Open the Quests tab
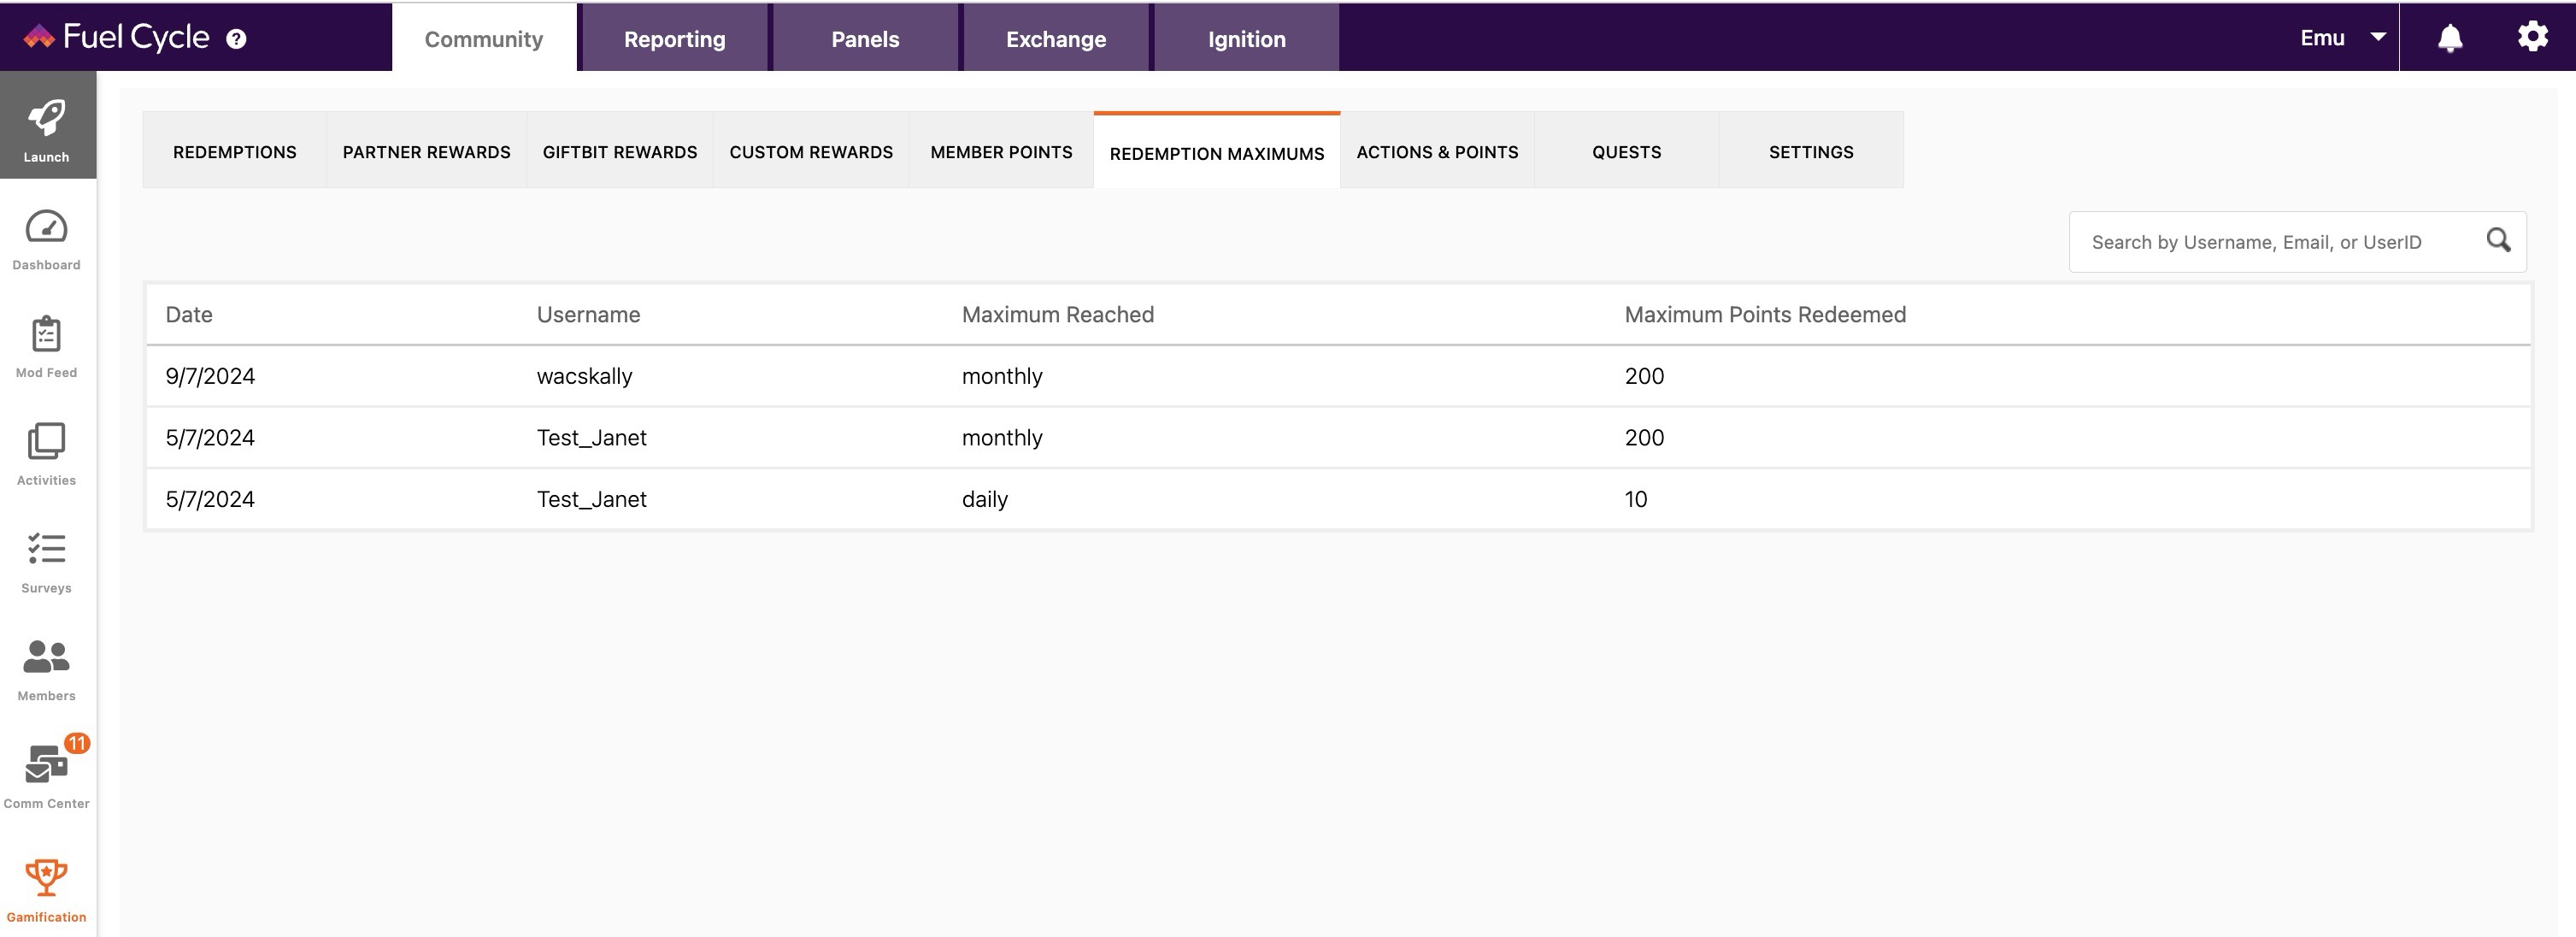The image size is (2576, 937). [1627, 151]
